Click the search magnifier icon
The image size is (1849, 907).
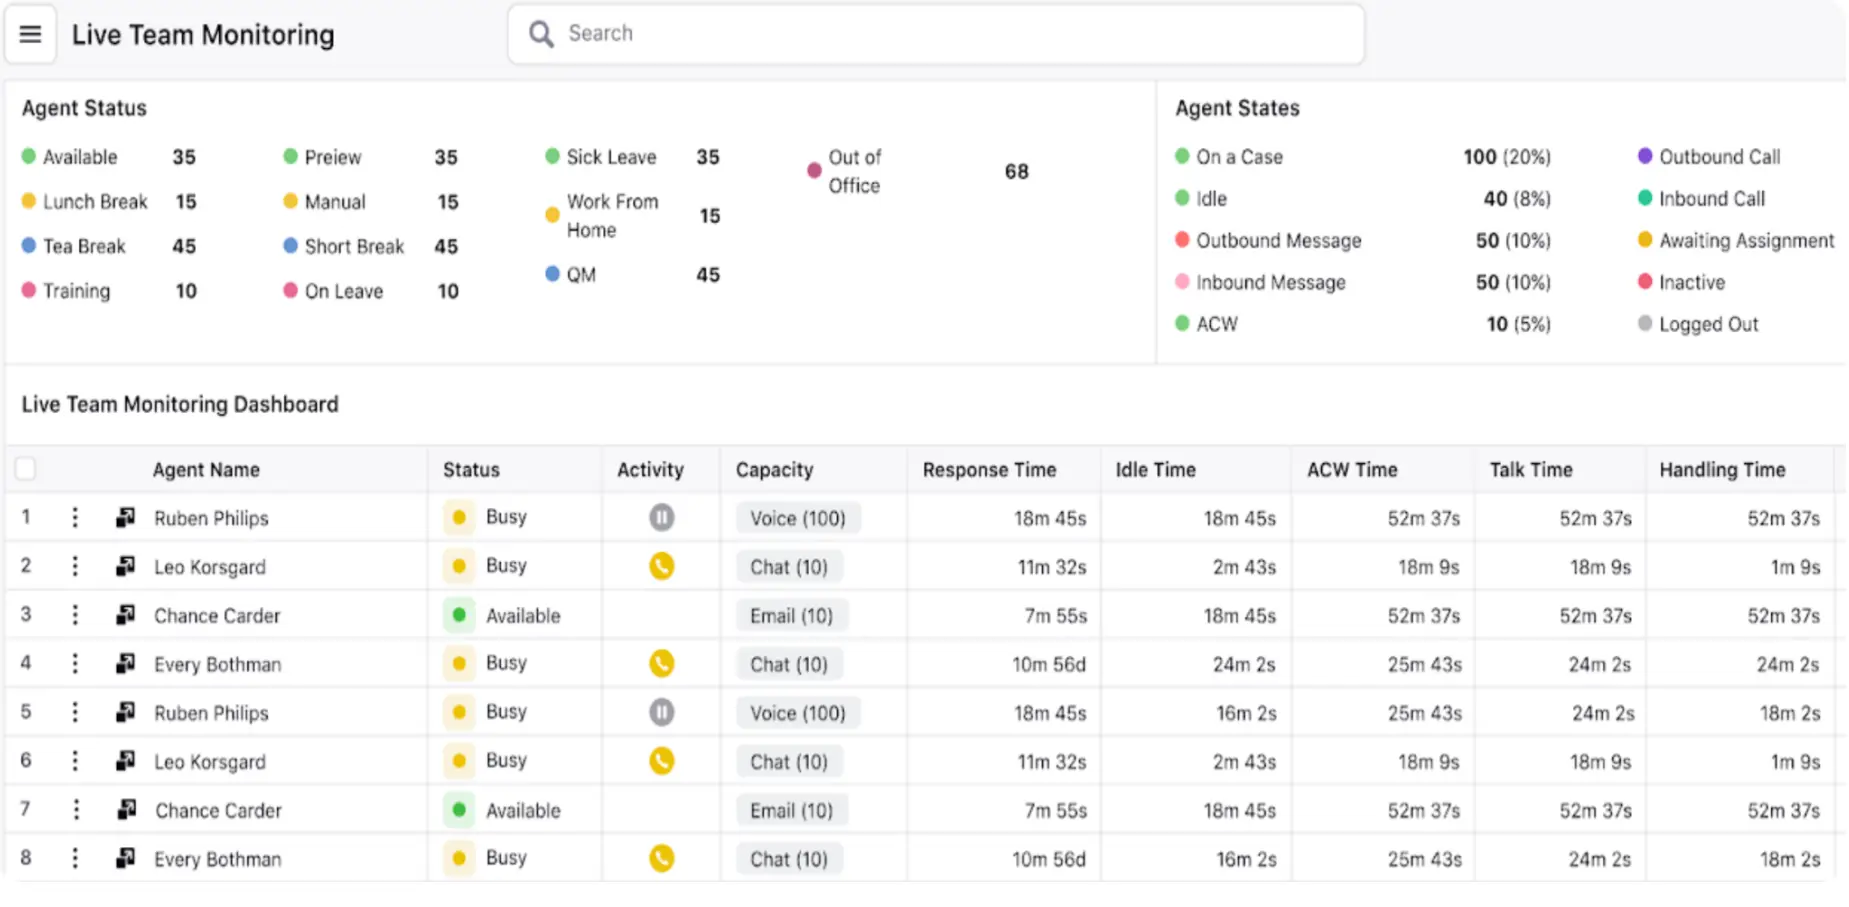tap(540, 33)
